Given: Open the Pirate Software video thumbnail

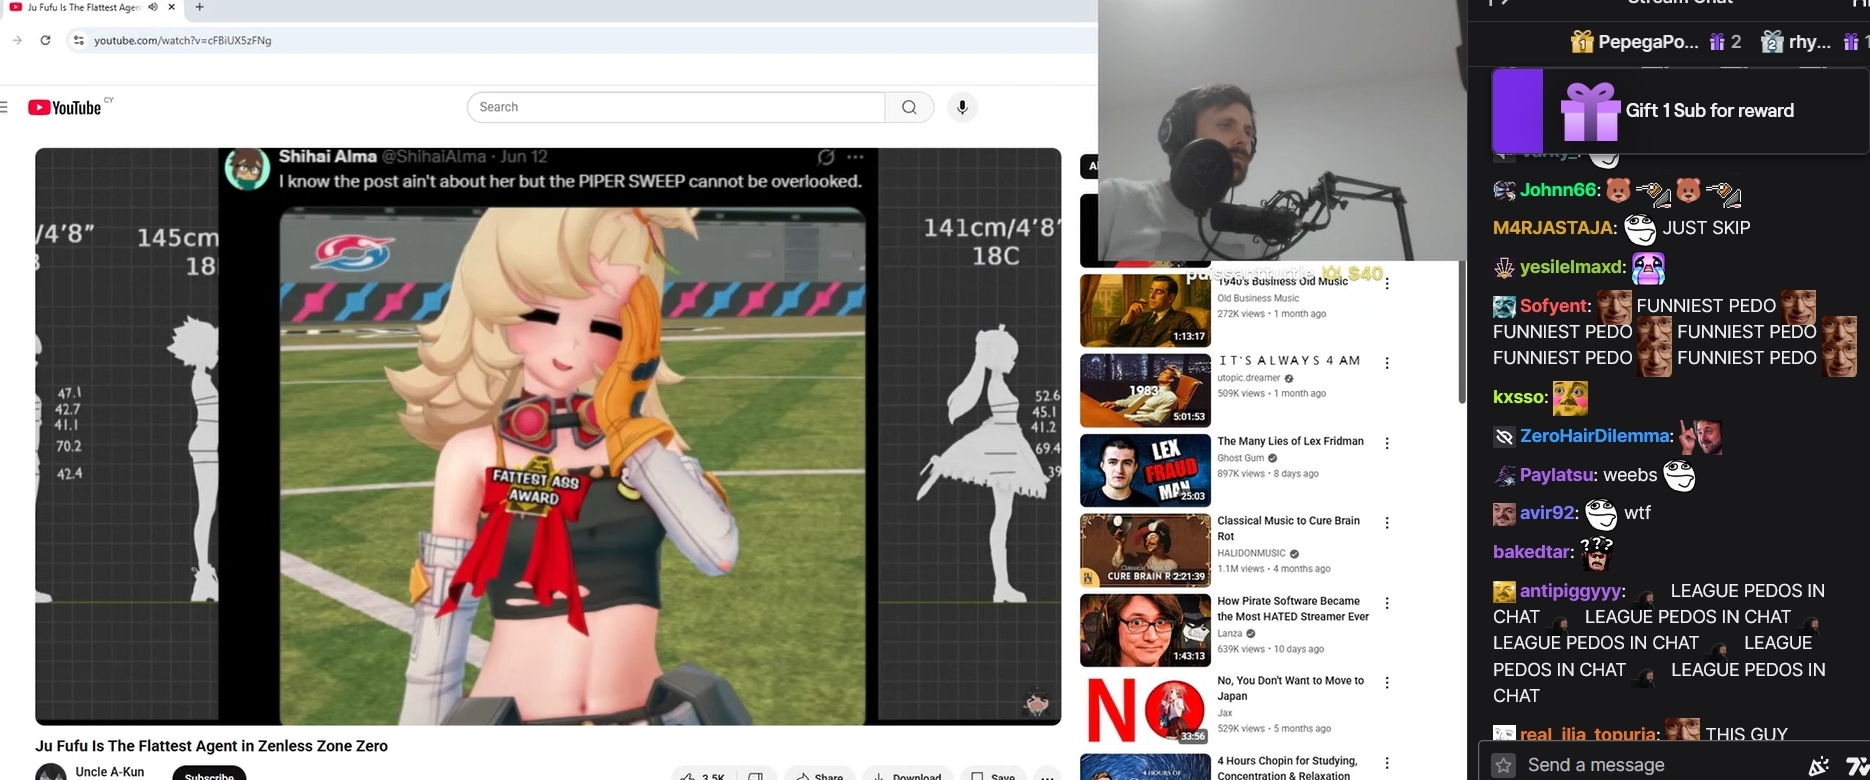Looking at the screenshot, I should click(1145, 630).
